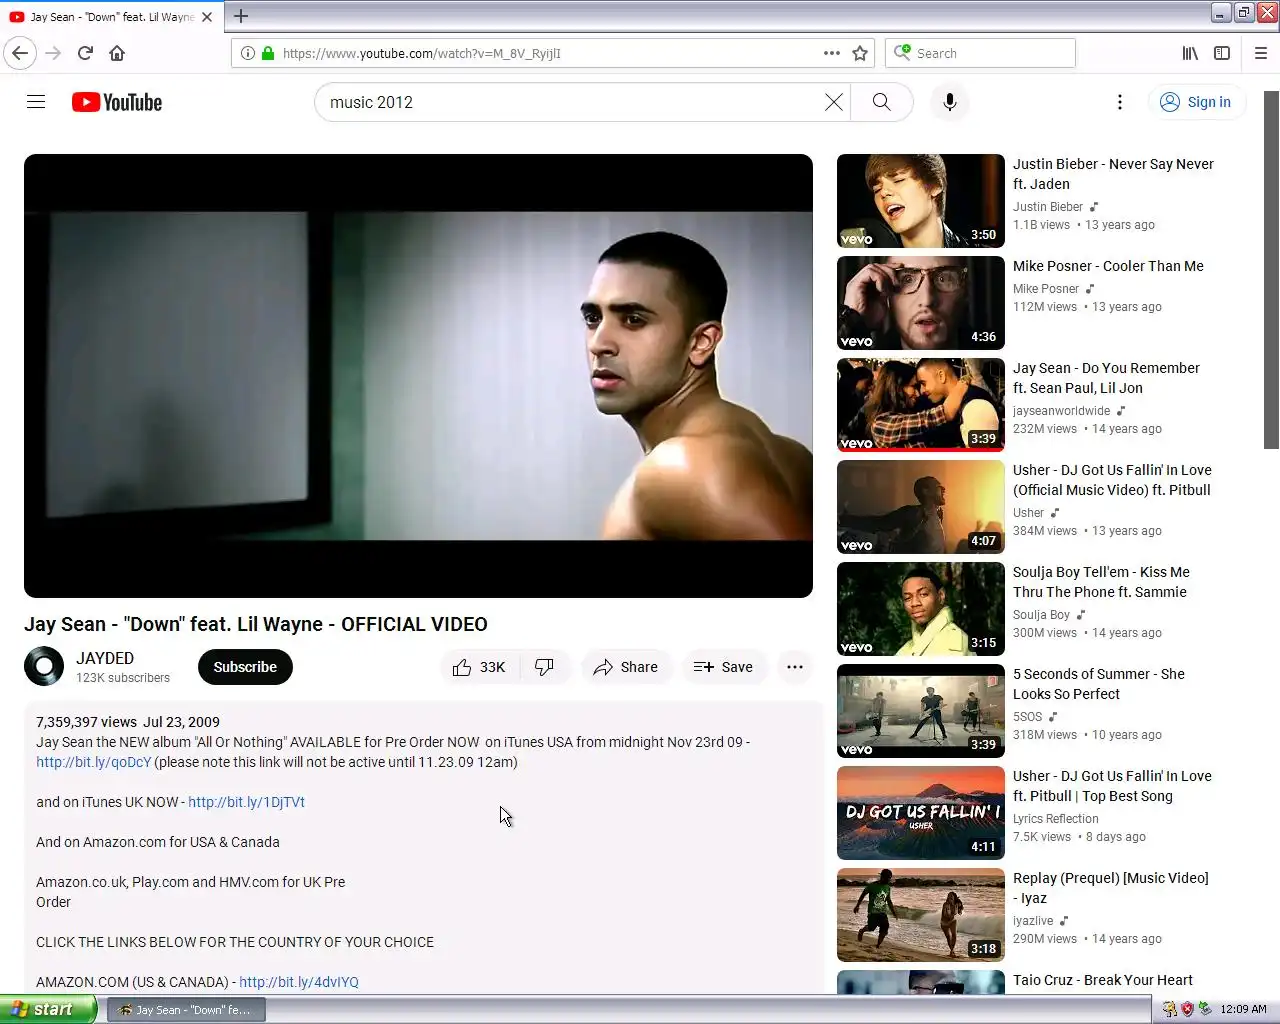The image size is (1280, 1024).
Task: Open Usher DJ Got Us Fallin' Official thumbnail
Action: (x=921, y=507)
